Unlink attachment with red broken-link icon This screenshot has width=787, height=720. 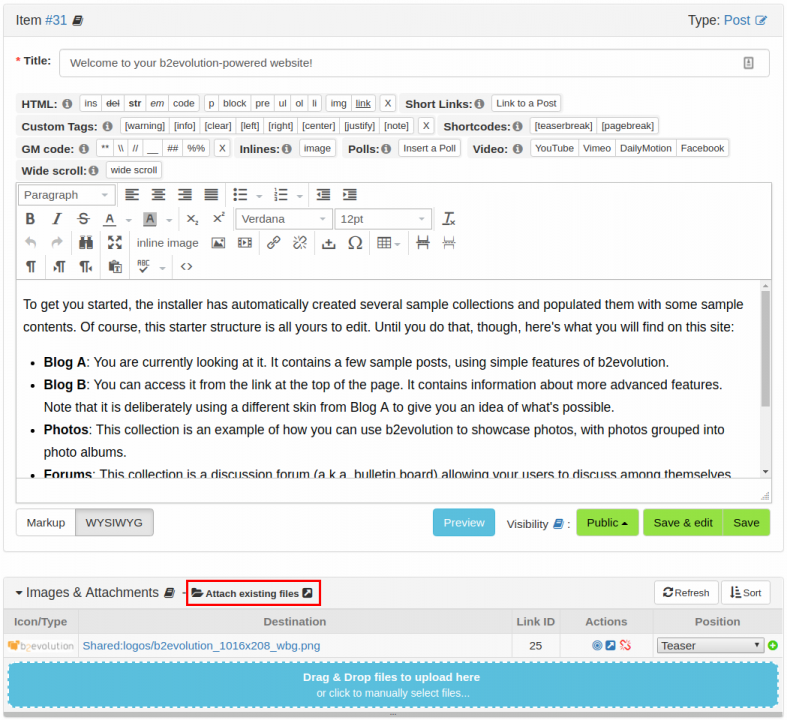pos(625,645)
